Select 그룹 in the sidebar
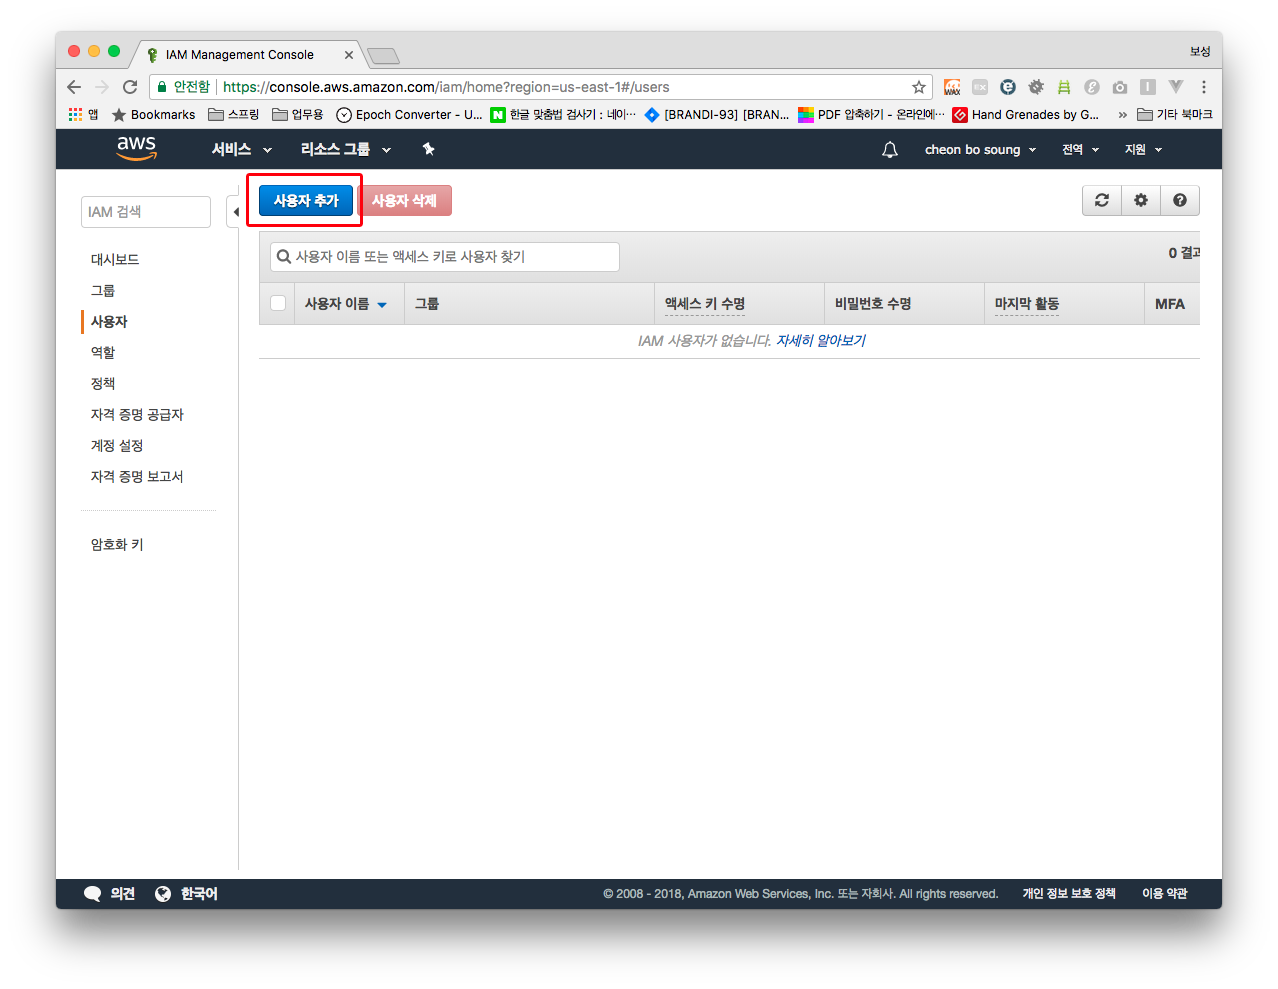This screenshot has height=989, width=1278. click(x=103, y=290)
